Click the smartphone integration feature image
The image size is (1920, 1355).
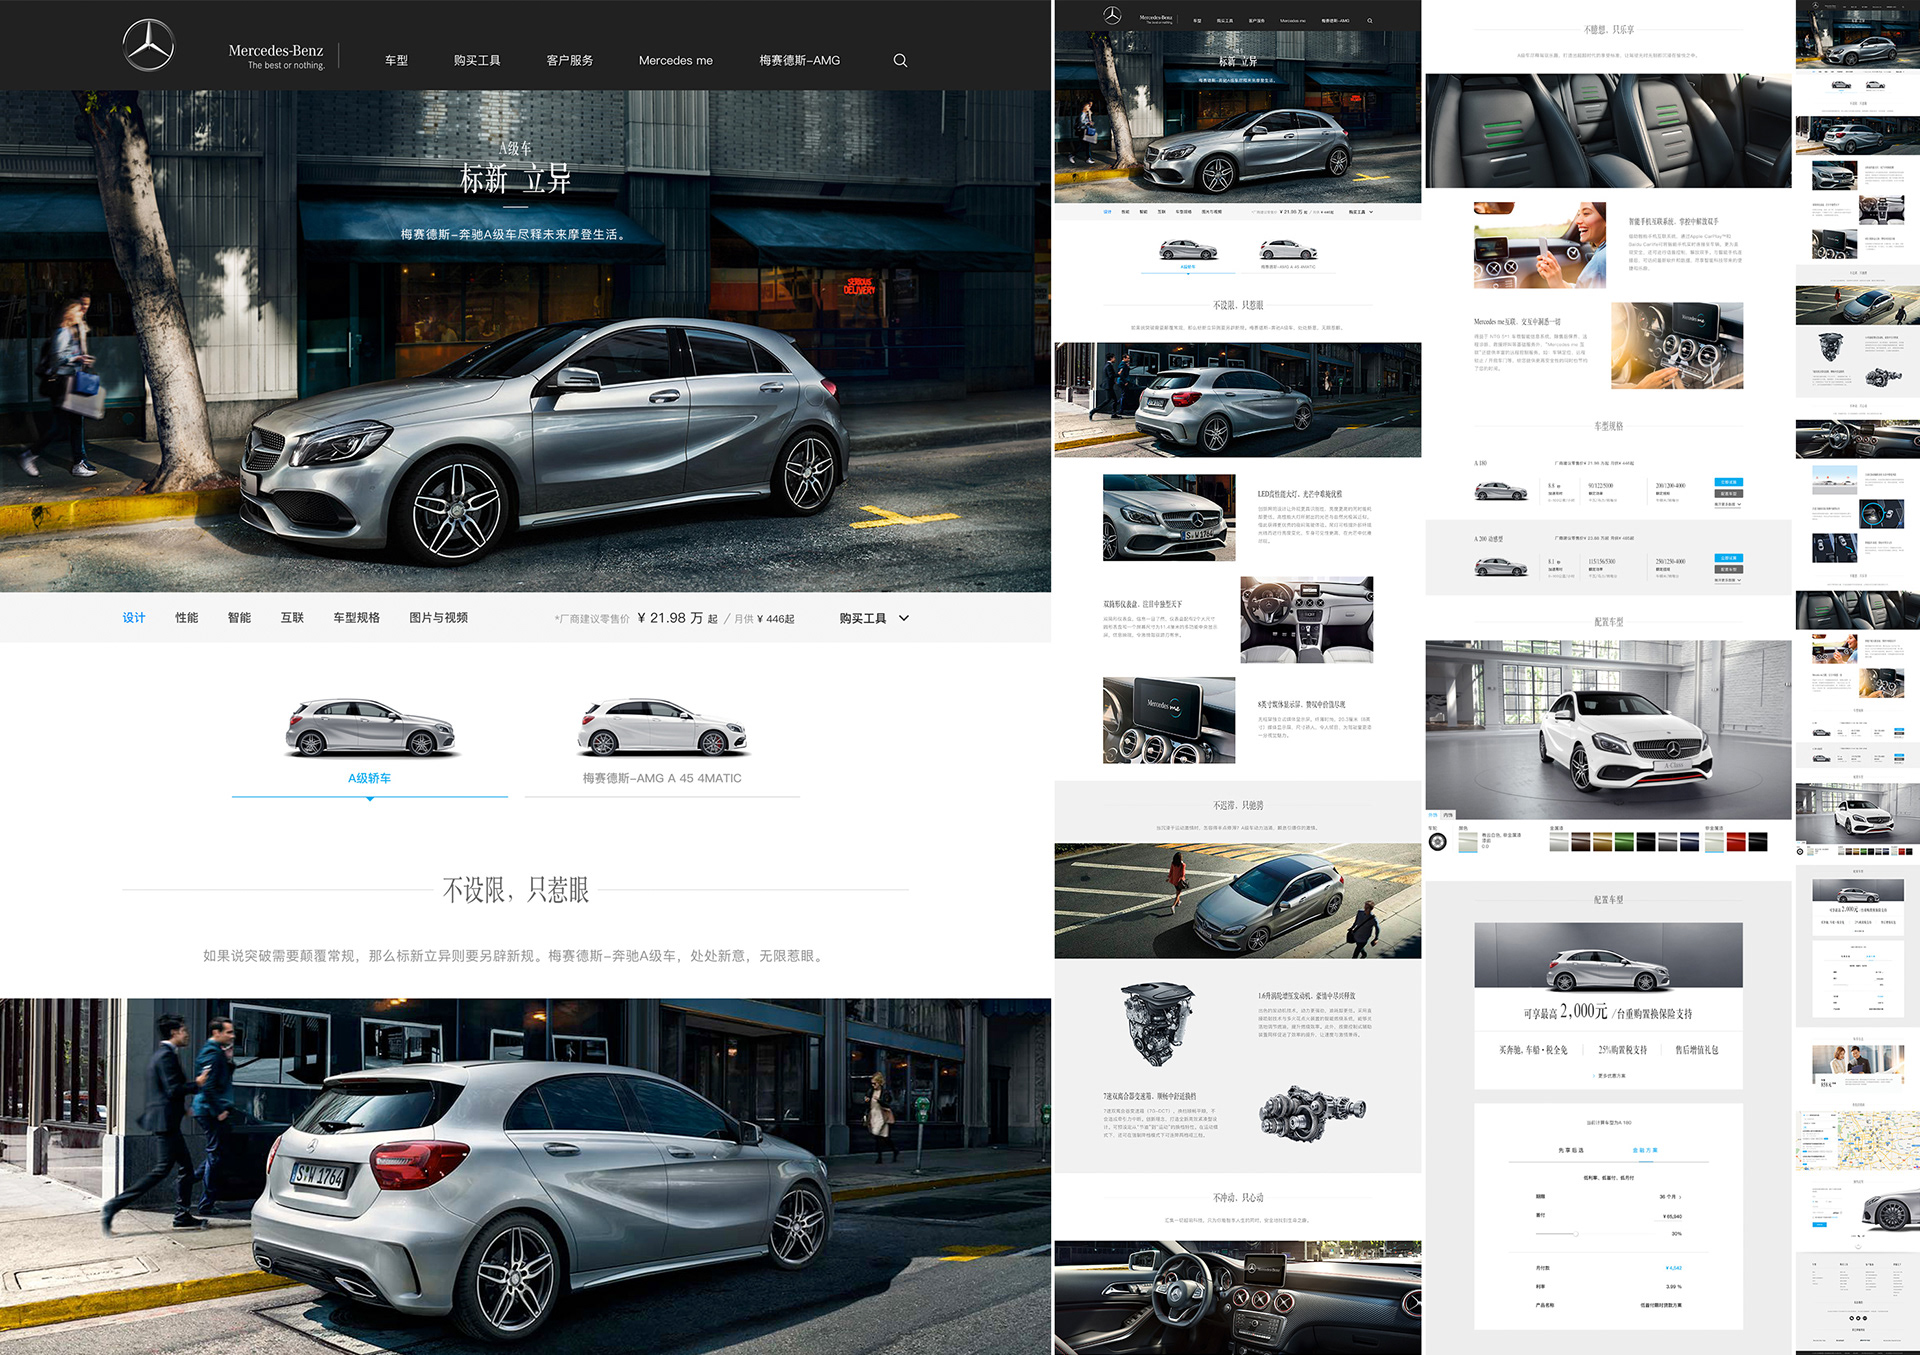pyautogui.click(x=1540, y=246)
